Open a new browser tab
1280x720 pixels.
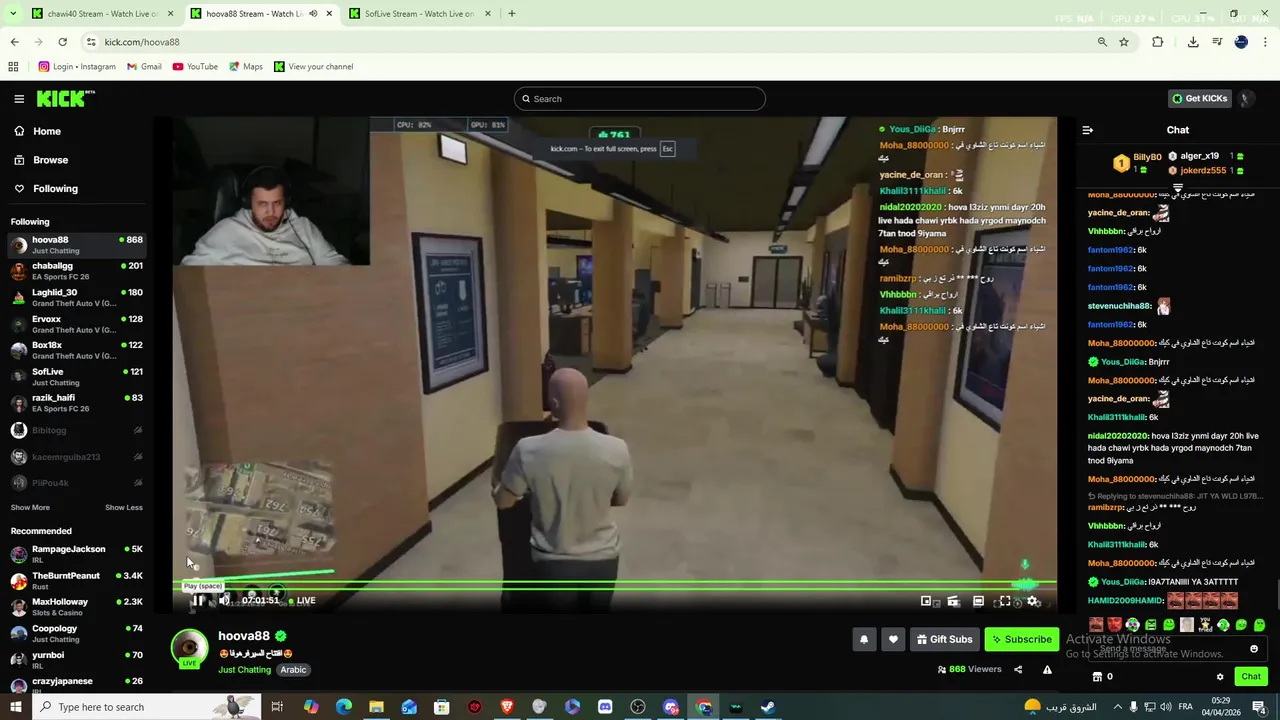(511, 14)
